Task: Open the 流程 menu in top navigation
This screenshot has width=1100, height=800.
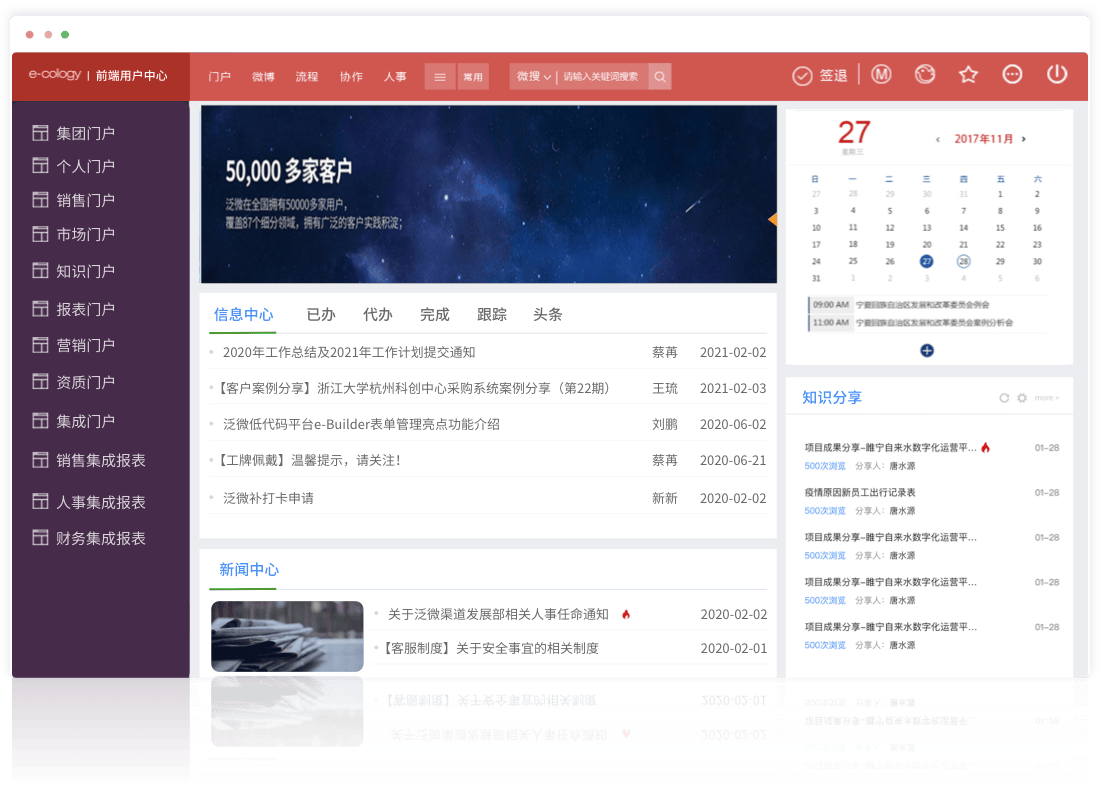Action: [x=306, y=77]
